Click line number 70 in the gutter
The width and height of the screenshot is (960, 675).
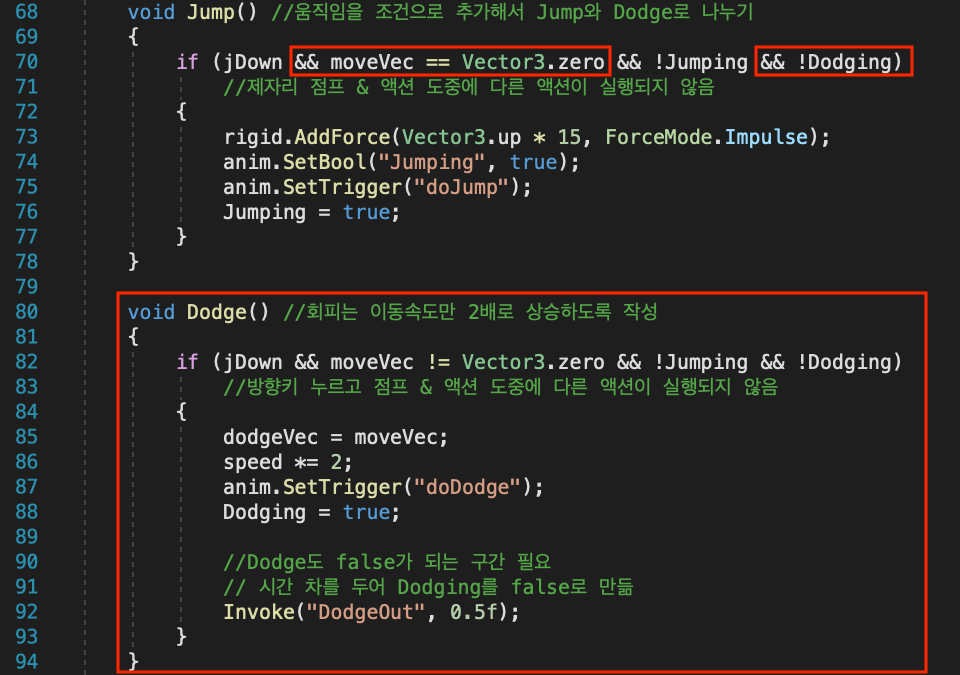click(x=26, y=62)
